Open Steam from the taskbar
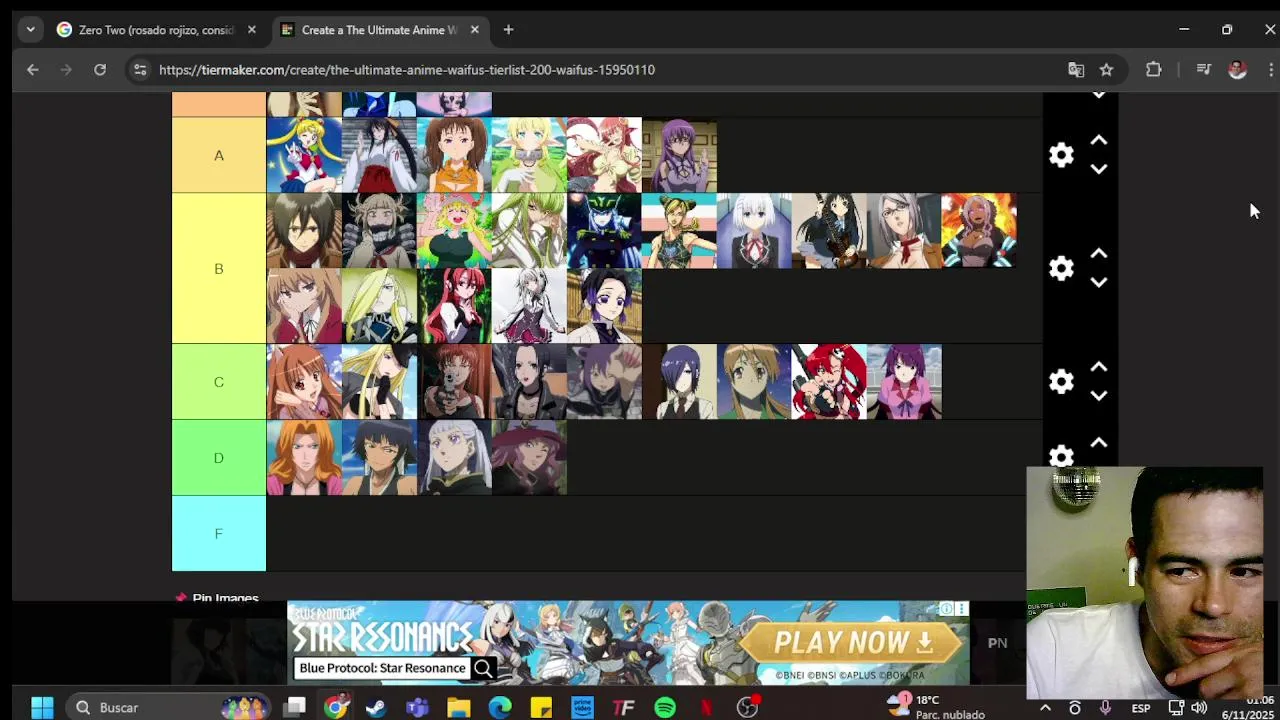Viewport: 1280px width, 720px height. tap(377, 707)
